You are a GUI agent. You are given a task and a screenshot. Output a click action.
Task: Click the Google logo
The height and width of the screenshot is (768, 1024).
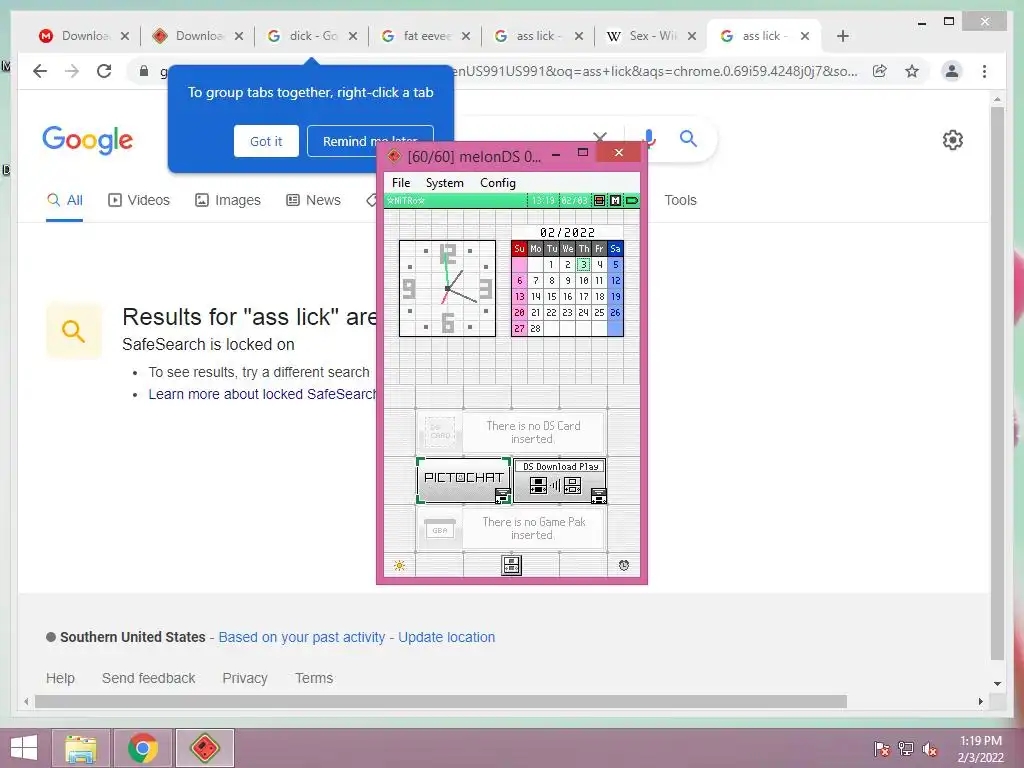click(x=88, y=140)
